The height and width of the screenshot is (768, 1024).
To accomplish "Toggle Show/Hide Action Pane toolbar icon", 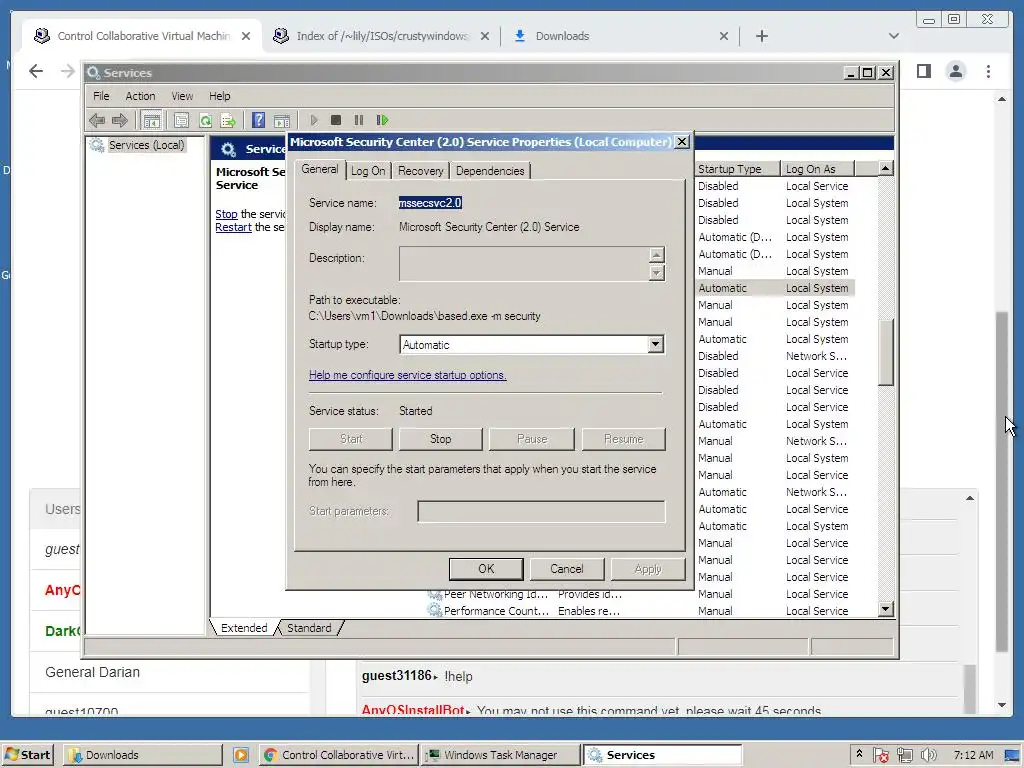I will point(282,120).
